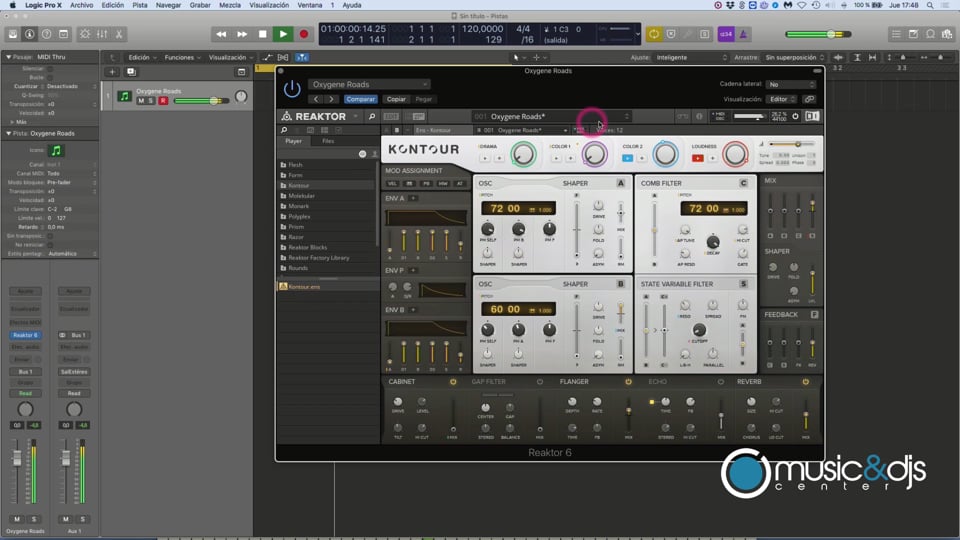Screen dimensions: 960x540
Task: Open the Oxygene Roads preset dropdown in plugin header
Action: click(369, 84)
